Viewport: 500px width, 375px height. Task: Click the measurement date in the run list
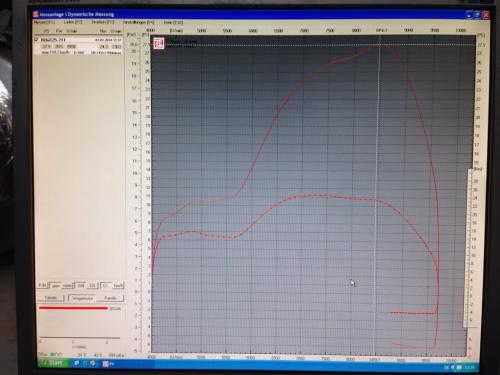click(108, 40)
